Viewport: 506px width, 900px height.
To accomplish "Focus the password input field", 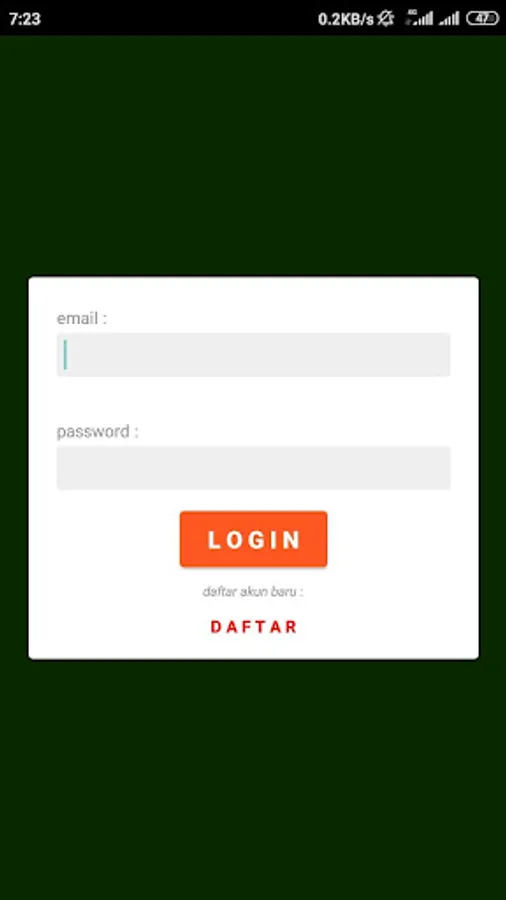I will tap(253, 468).
